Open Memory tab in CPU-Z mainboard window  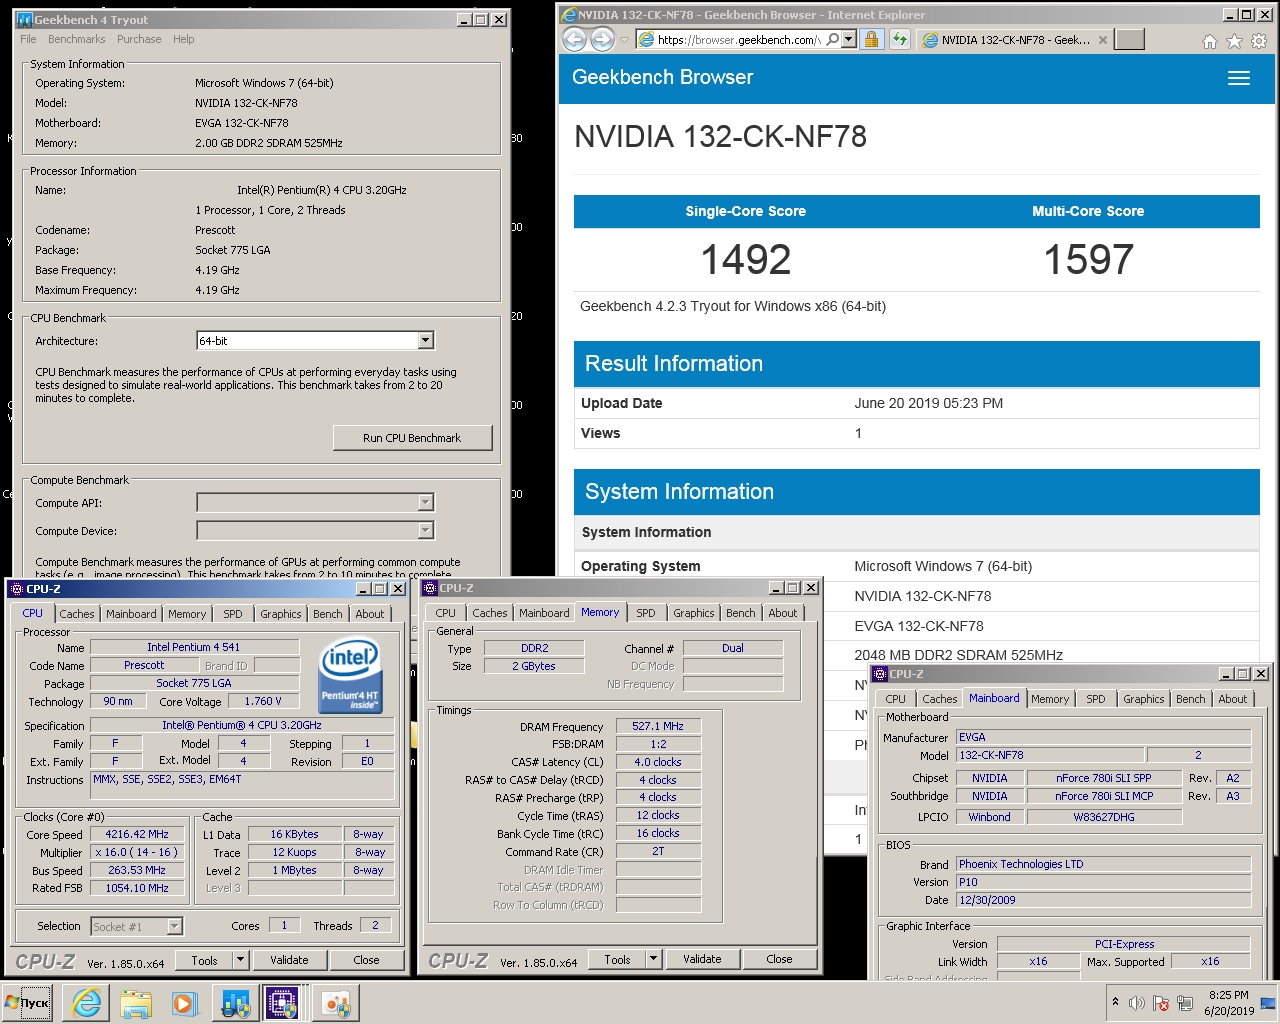point(1049,699)
